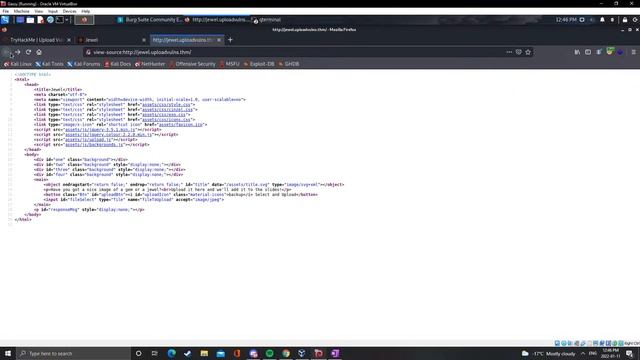Expand the Kali panel terminal dropdown arrow
The width and height of the screenshot is (640, 360).
point(67,20)
